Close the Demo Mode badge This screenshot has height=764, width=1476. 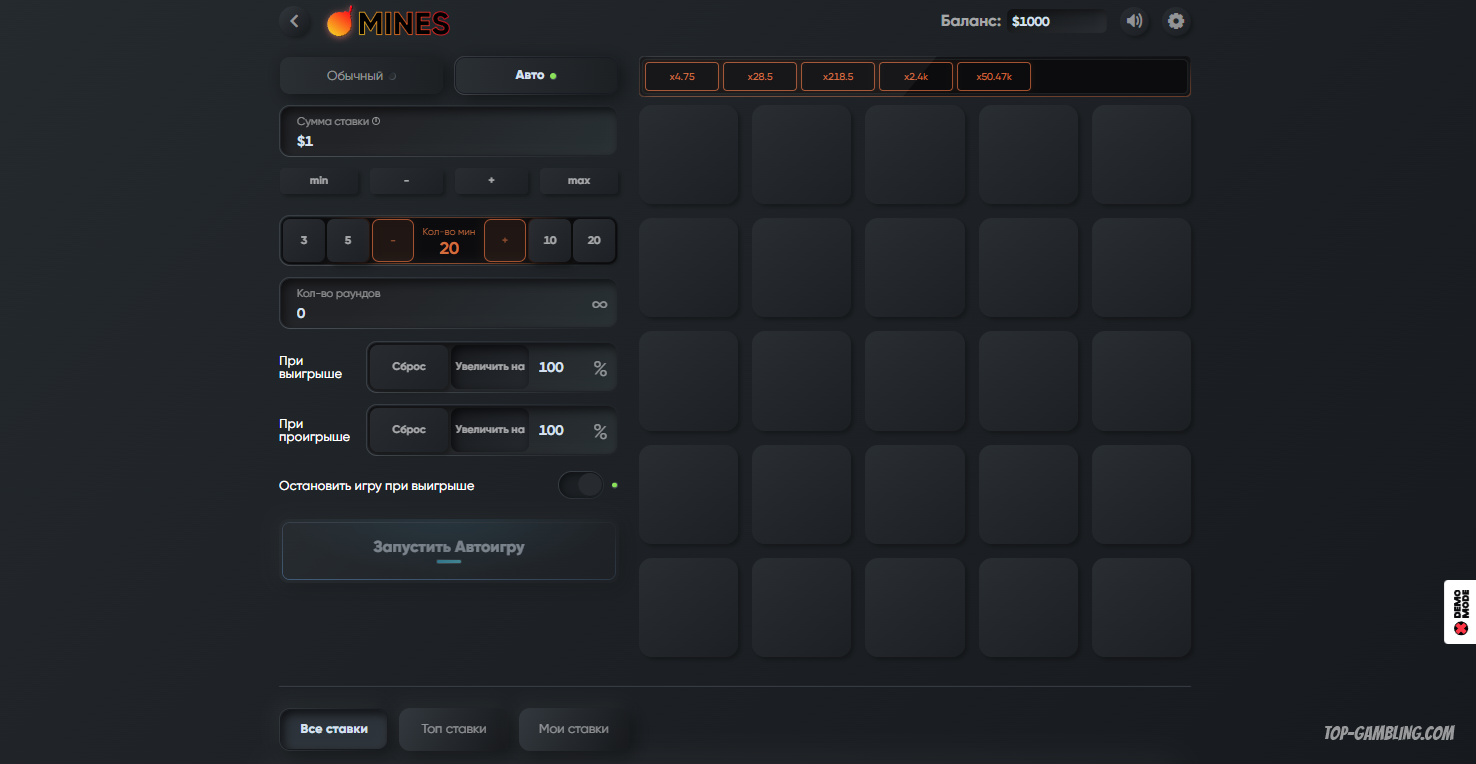point(1460,628)
